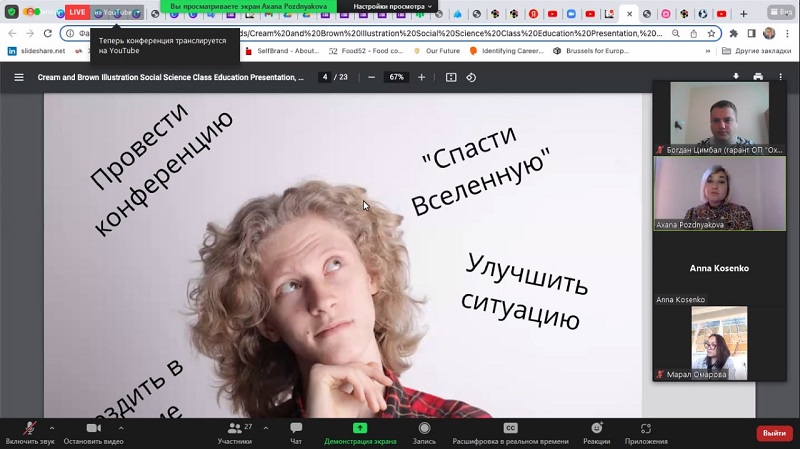Viewport: 800px width, 449px height.
Task: Start recording with the Запись button
Action: (x=424, y=428)
